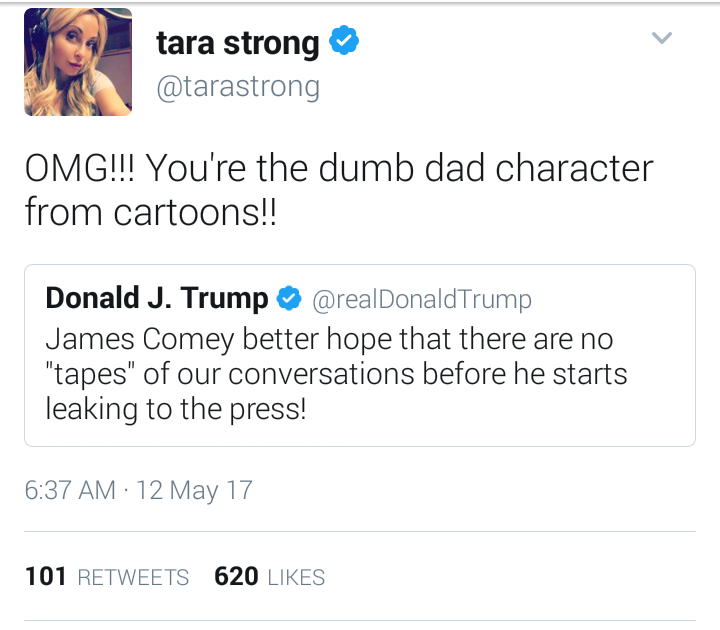Image resolution: width=720 pixels, height=630 pixels.
Task: Click the @realDonaldTrump handle
Action: point(422,299)
